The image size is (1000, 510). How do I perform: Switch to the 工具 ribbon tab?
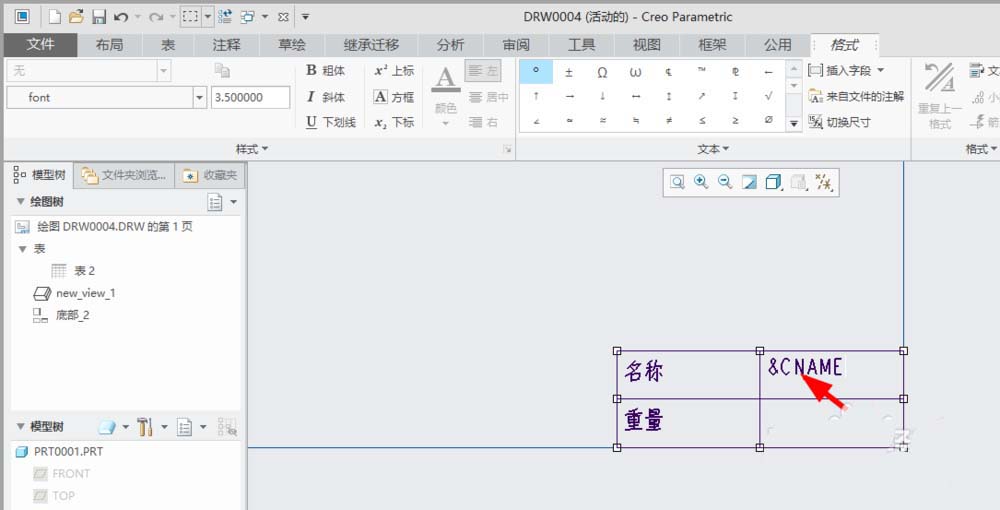pyautogui.click(x=581, y=45)
